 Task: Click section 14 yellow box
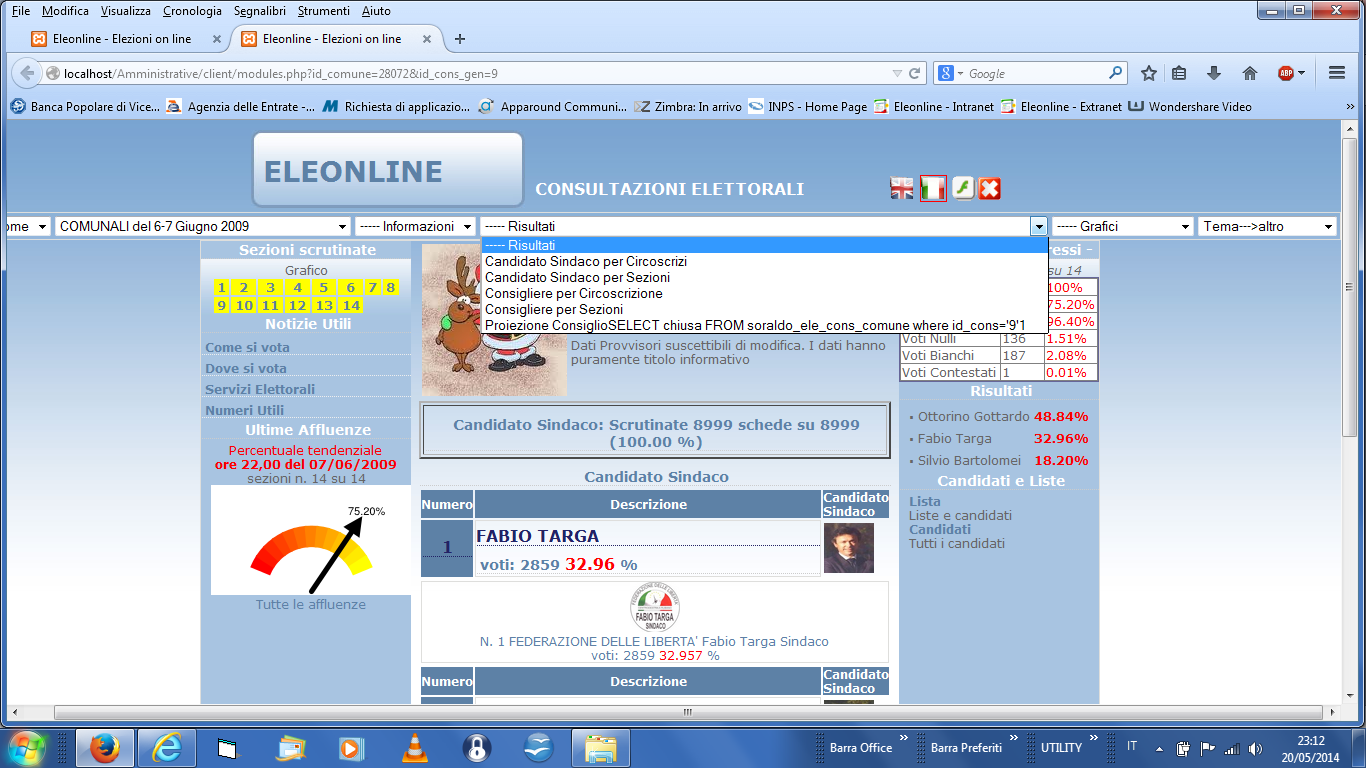coord(350,305)
